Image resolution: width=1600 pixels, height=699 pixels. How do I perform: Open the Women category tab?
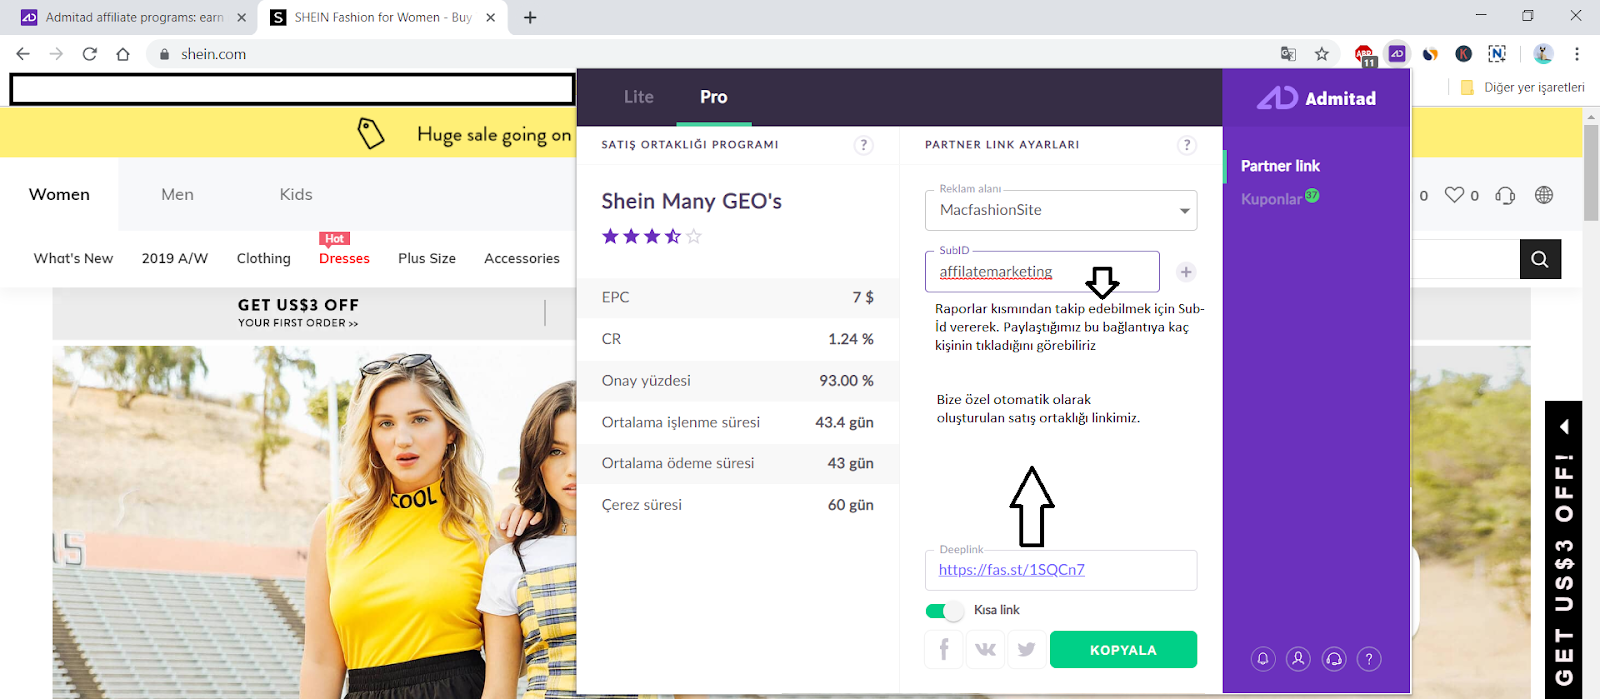tap(59, 194)
